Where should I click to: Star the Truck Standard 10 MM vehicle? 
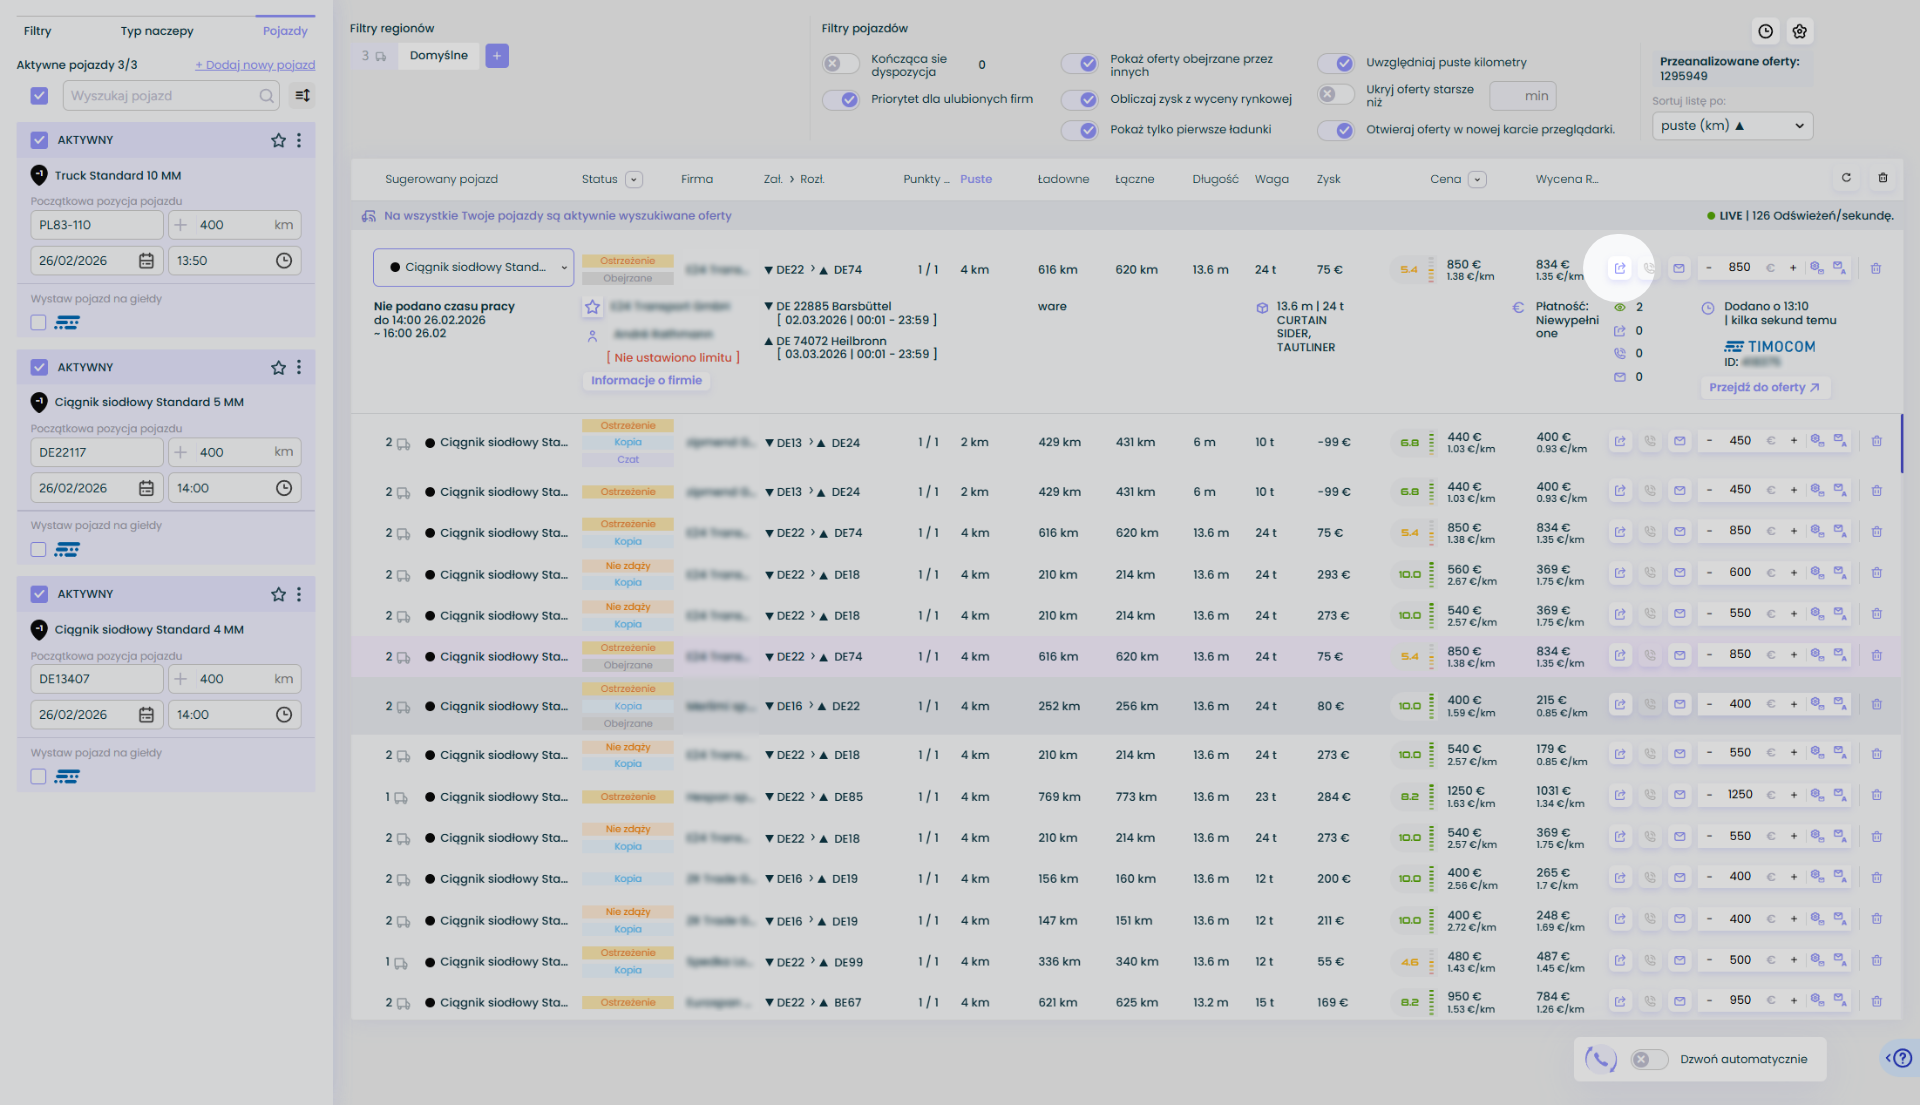click(278, 140)
